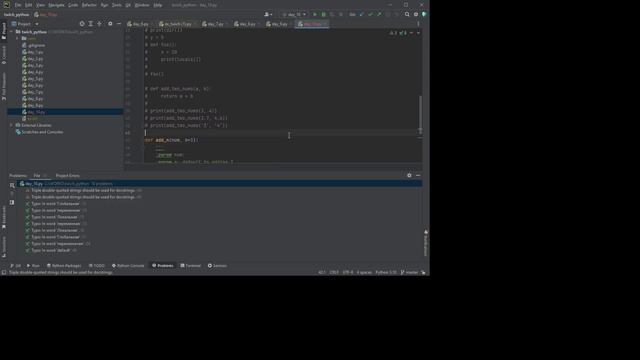Click '4 spaces' indent setting in status bar

364,272
